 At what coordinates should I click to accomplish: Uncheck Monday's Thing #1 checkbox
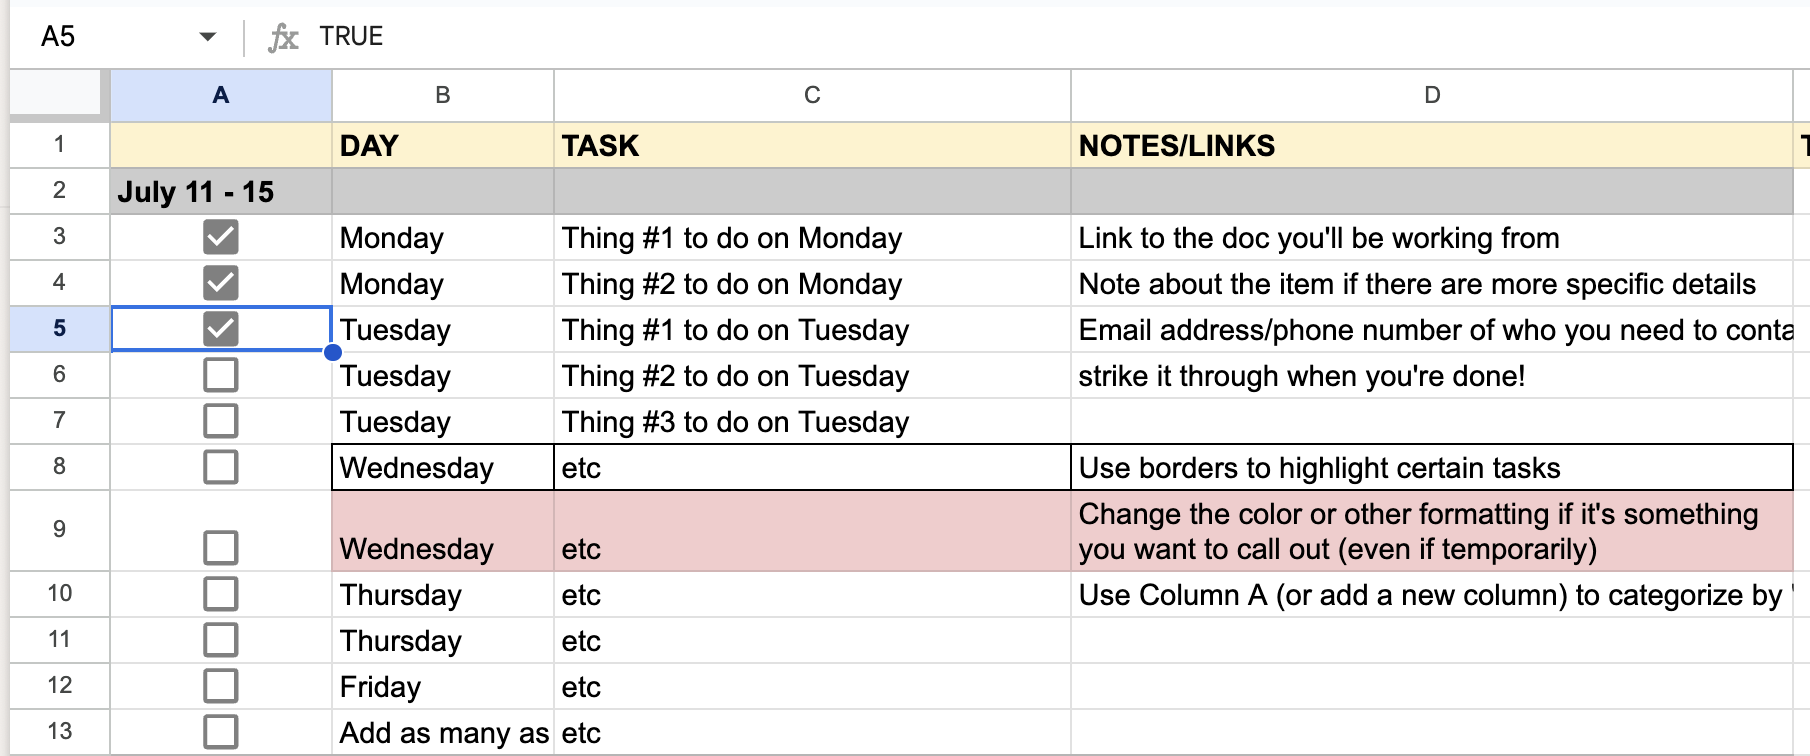(x=219, y=237)
